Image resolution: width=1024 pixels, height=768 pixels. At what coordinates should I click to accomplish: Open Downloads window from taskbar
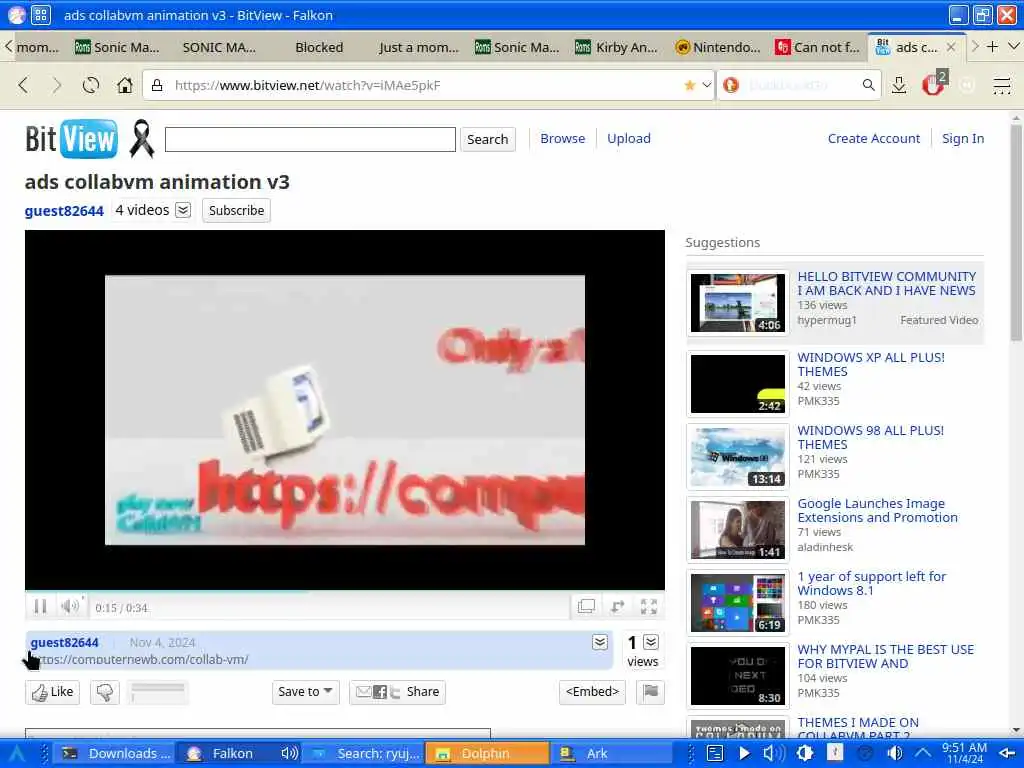(x=115, y=754)
